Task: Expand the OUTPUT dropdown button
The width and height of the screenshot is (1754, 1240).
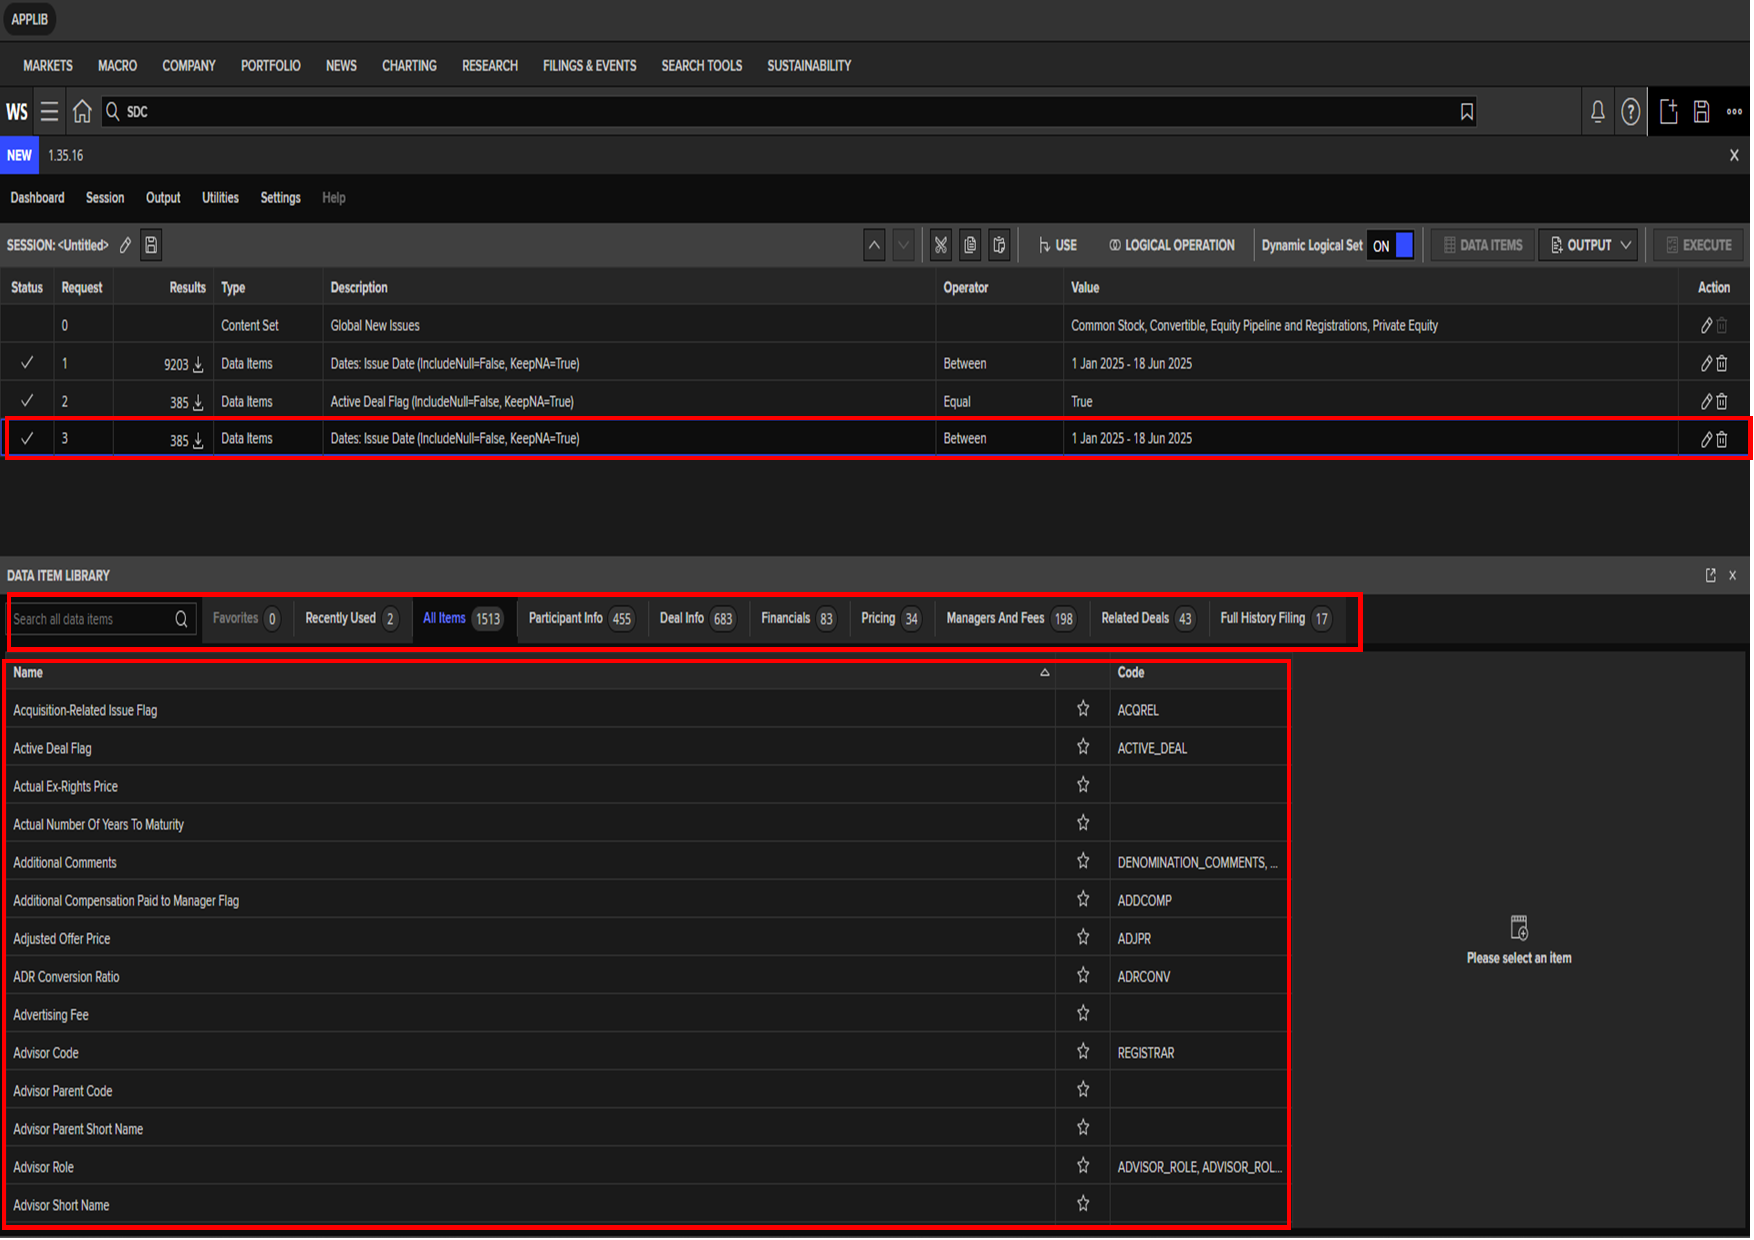Action: (1588, 246)
